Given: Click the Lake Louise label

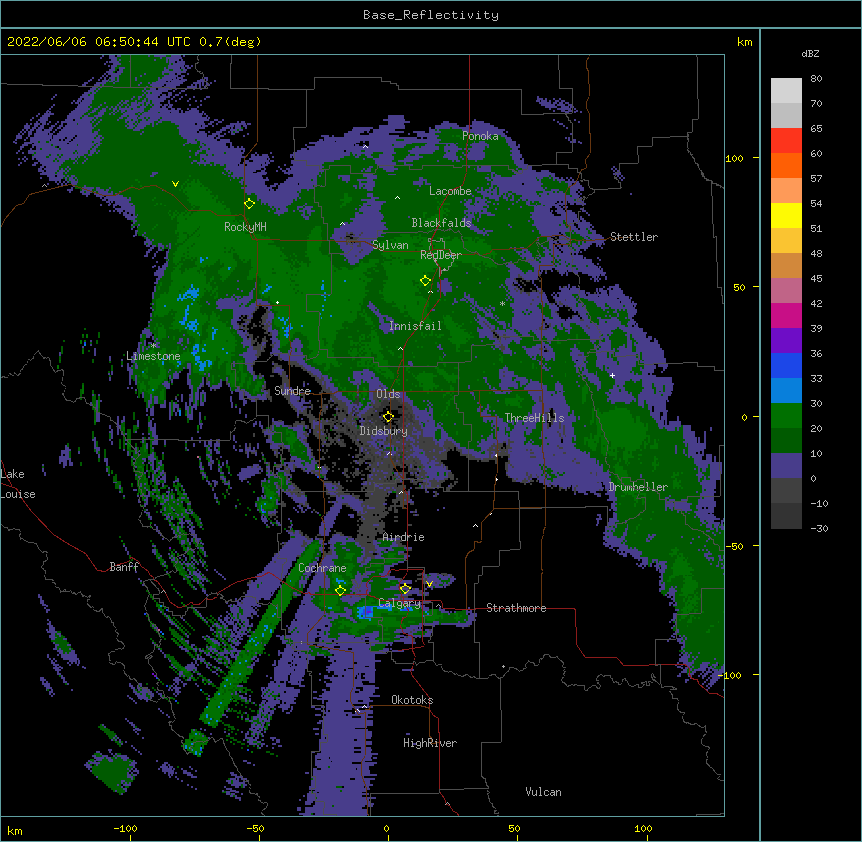Looking at the screenshot, I should pos(18,484).
